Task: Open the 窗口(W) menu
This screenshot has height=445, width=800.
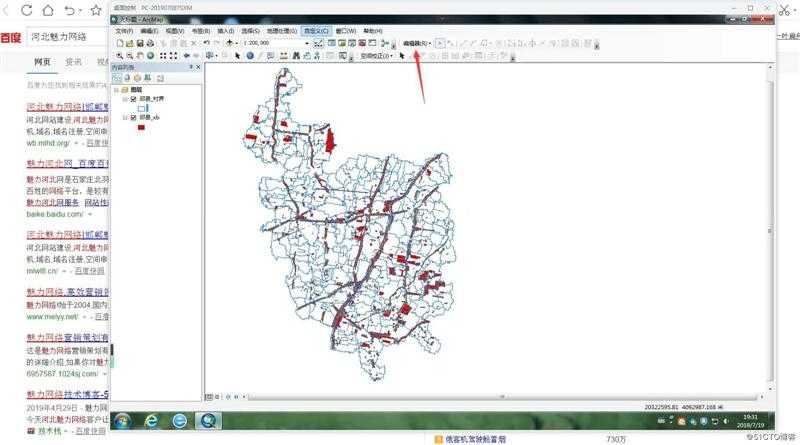Action: (x=345, y=31)
